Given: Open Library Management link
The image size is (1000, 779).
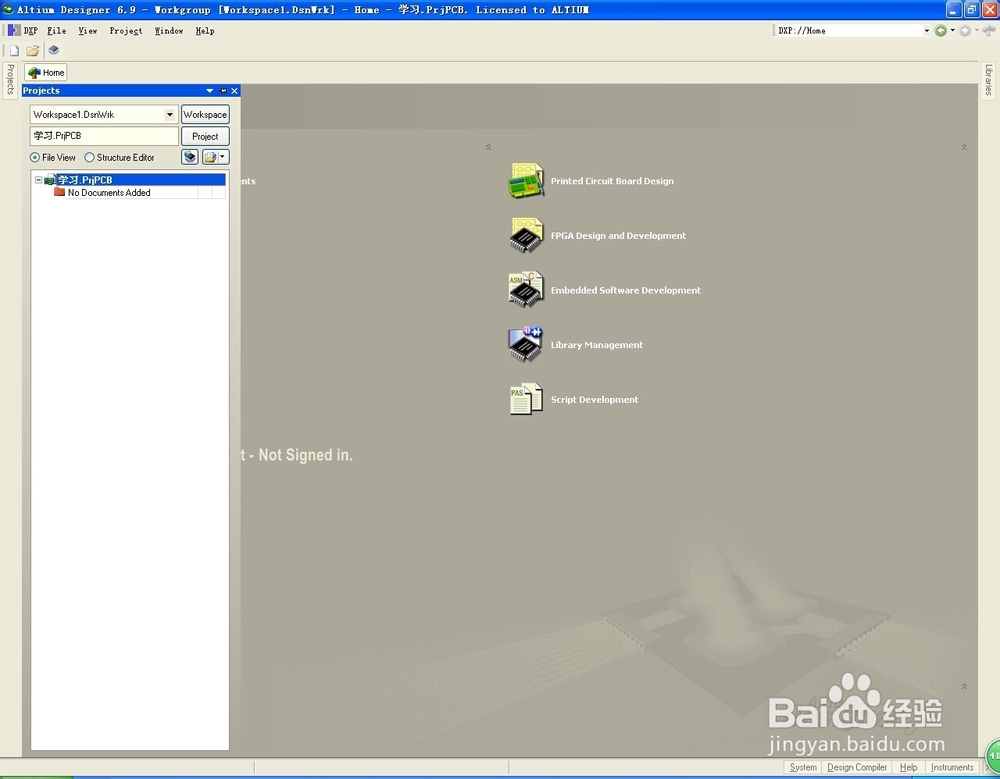Looking at the screenshot, I should tap(596, 345).
